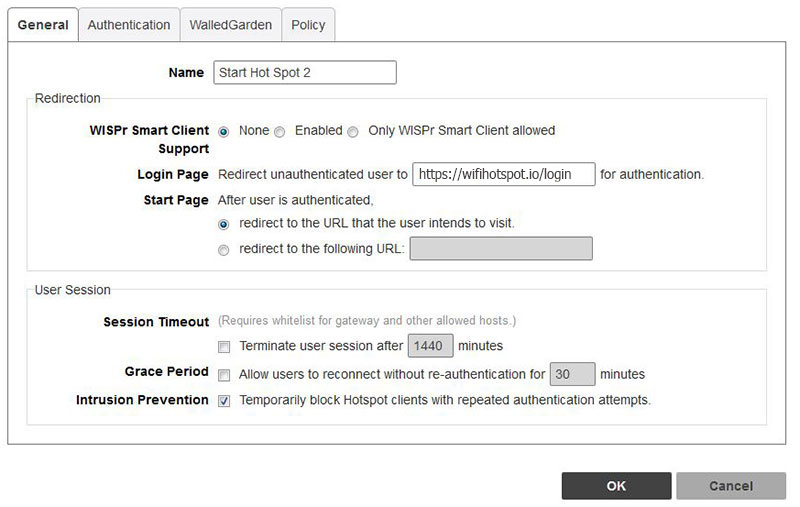This screenshot has height=507, width=800.
Task: Select the General tab
Action: tap(42, 25)
